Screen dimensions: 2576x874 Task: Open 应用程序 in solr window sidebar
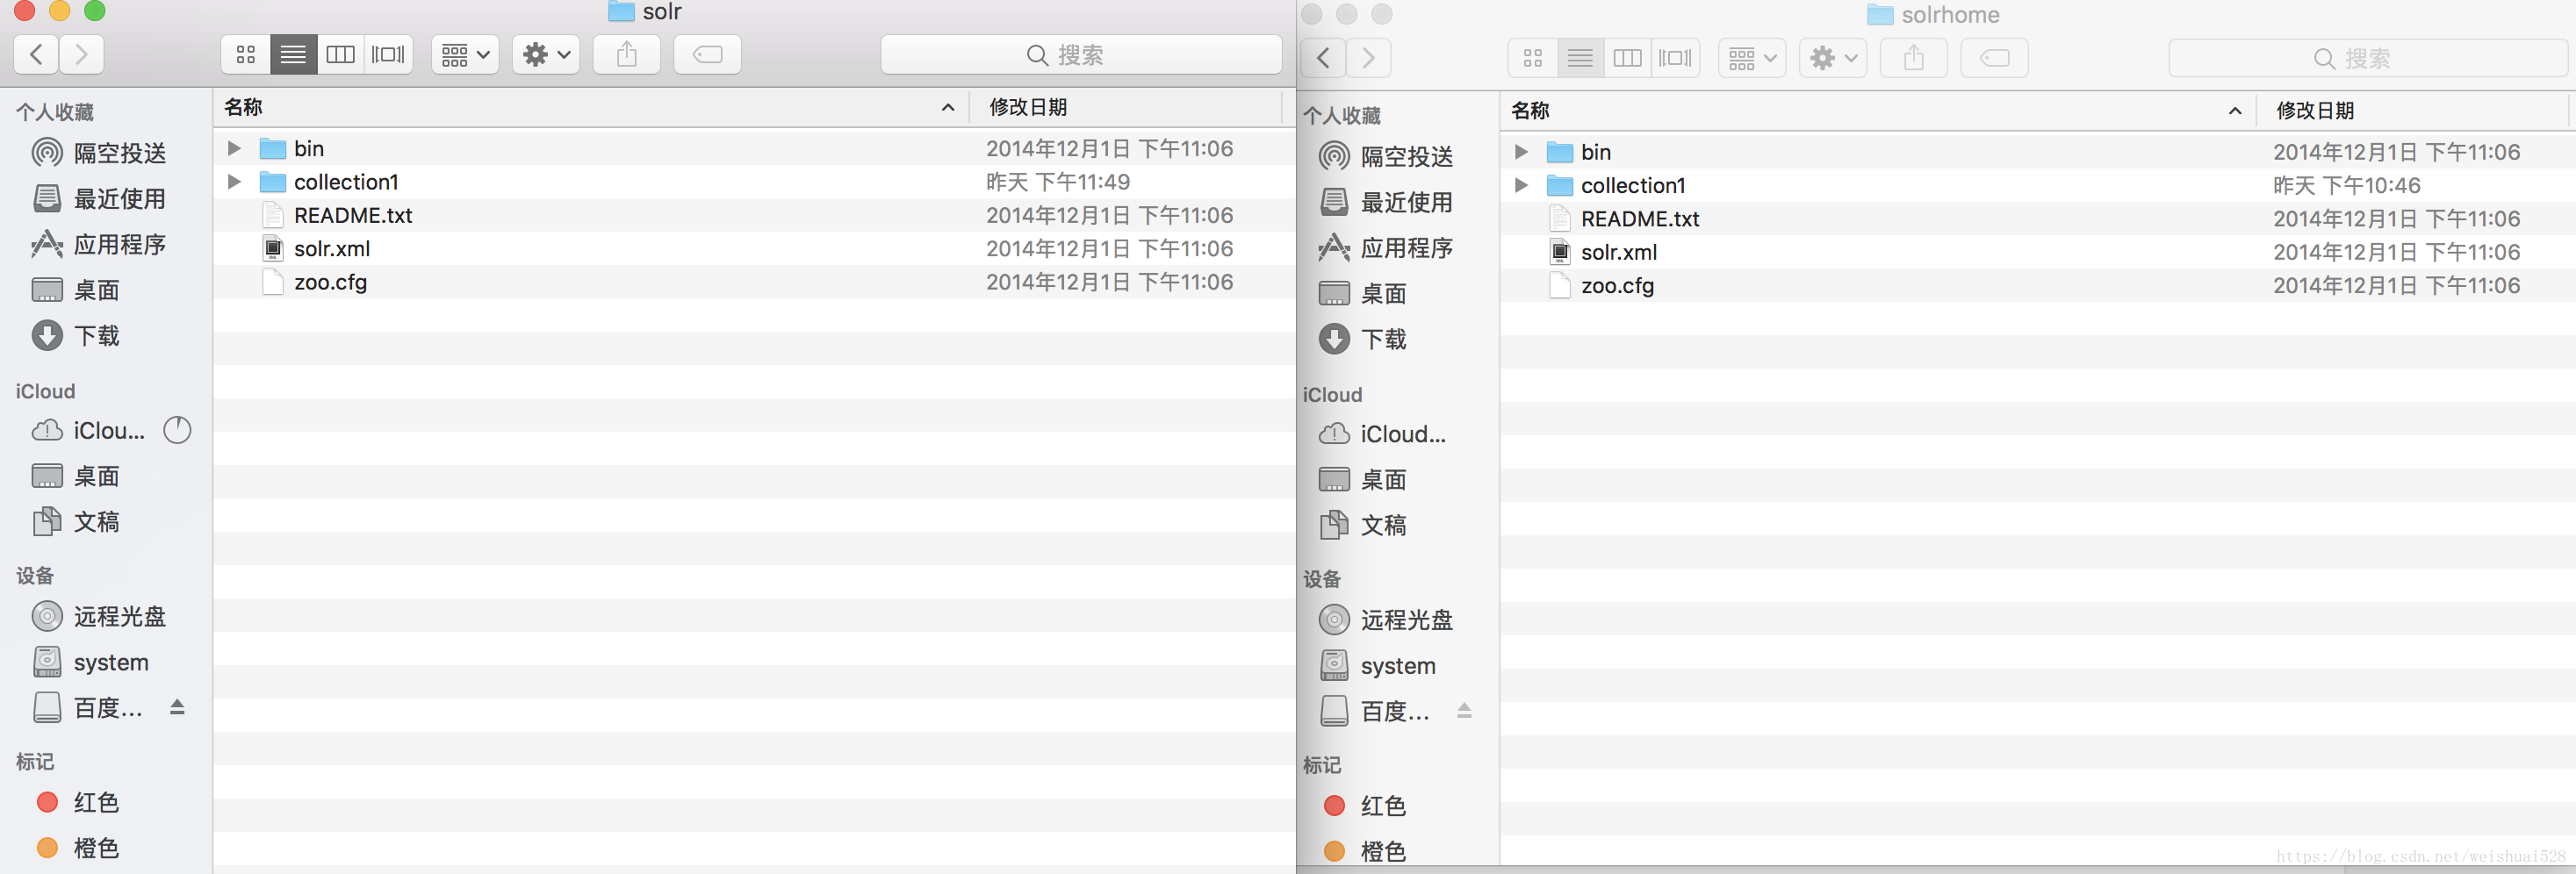click(x=99, y=244)
